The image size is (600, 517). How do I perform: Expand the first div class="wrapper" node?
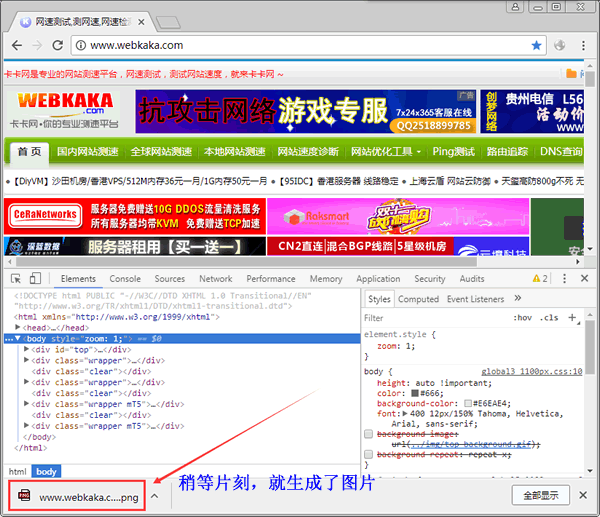pyautogui.click(x=26, y=360)
